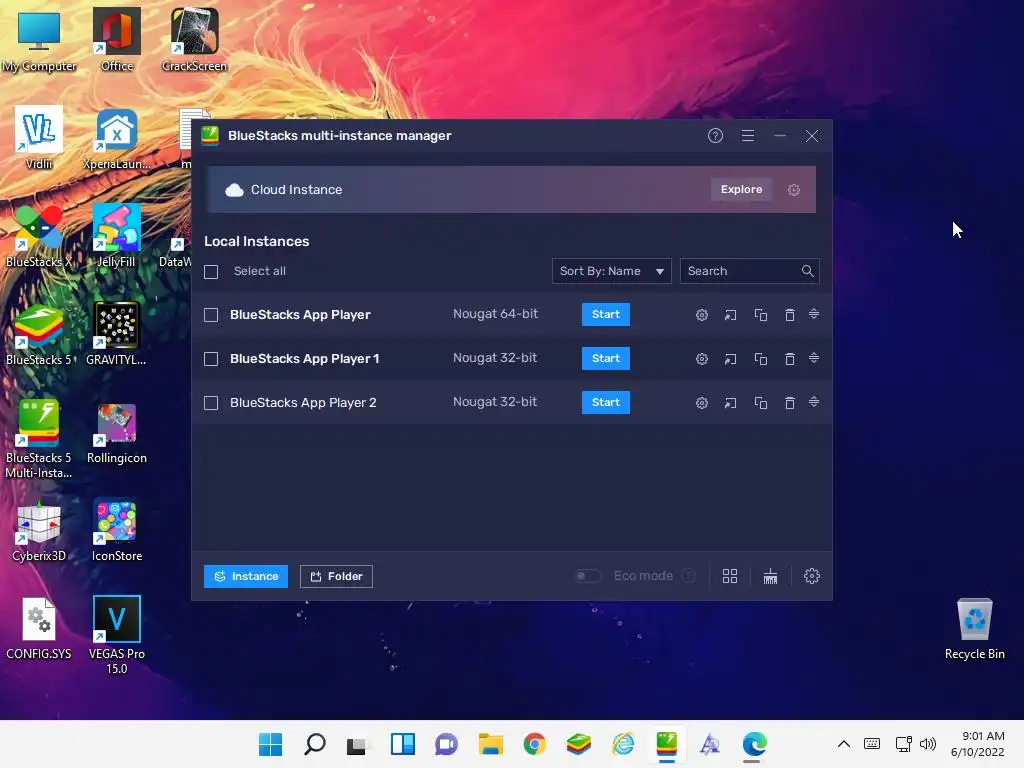Clone the BlueStacks App Player instance
Screen dimensions: 1024x768
(760, 315)
